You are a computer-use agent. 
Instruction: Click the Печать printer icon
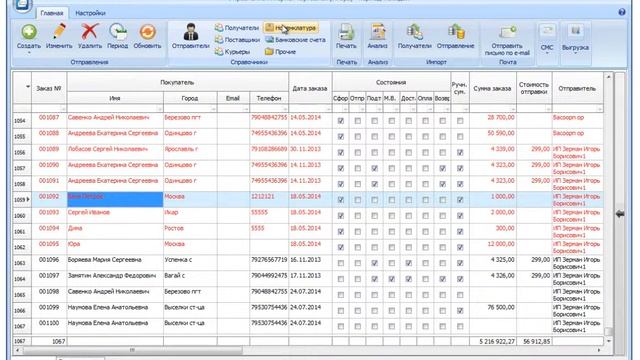point(346,32)
